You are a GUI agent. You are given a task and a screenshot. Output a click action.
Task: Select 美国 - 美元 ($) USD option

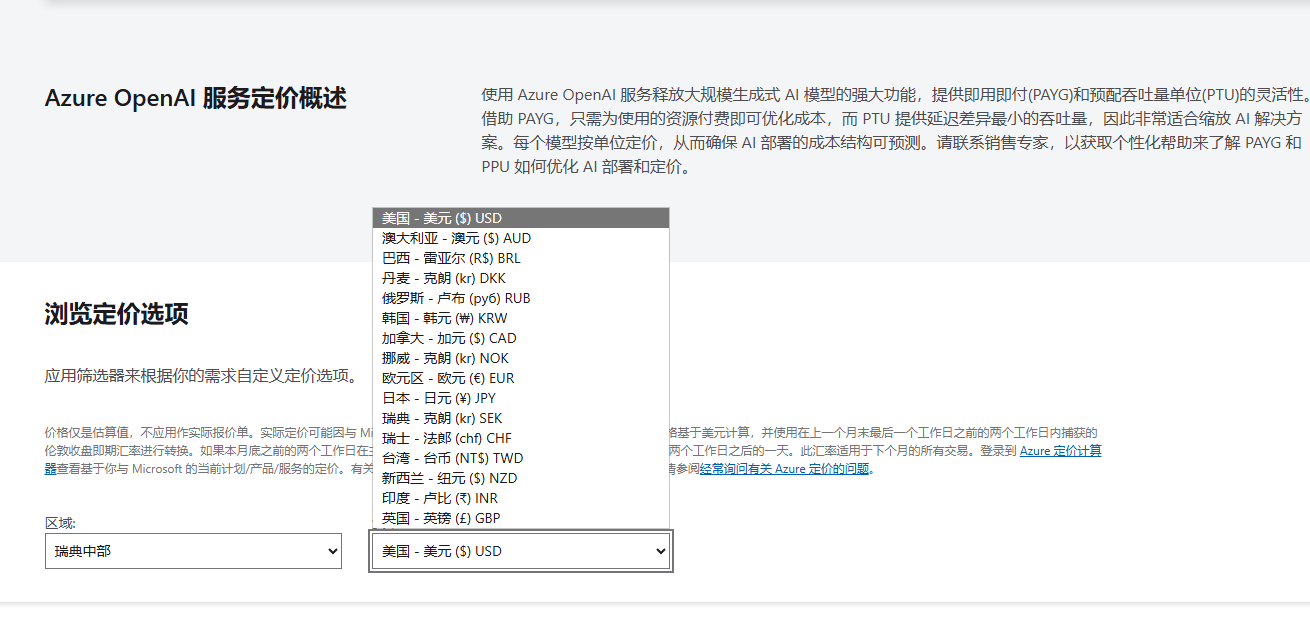(x=520, y=218)
